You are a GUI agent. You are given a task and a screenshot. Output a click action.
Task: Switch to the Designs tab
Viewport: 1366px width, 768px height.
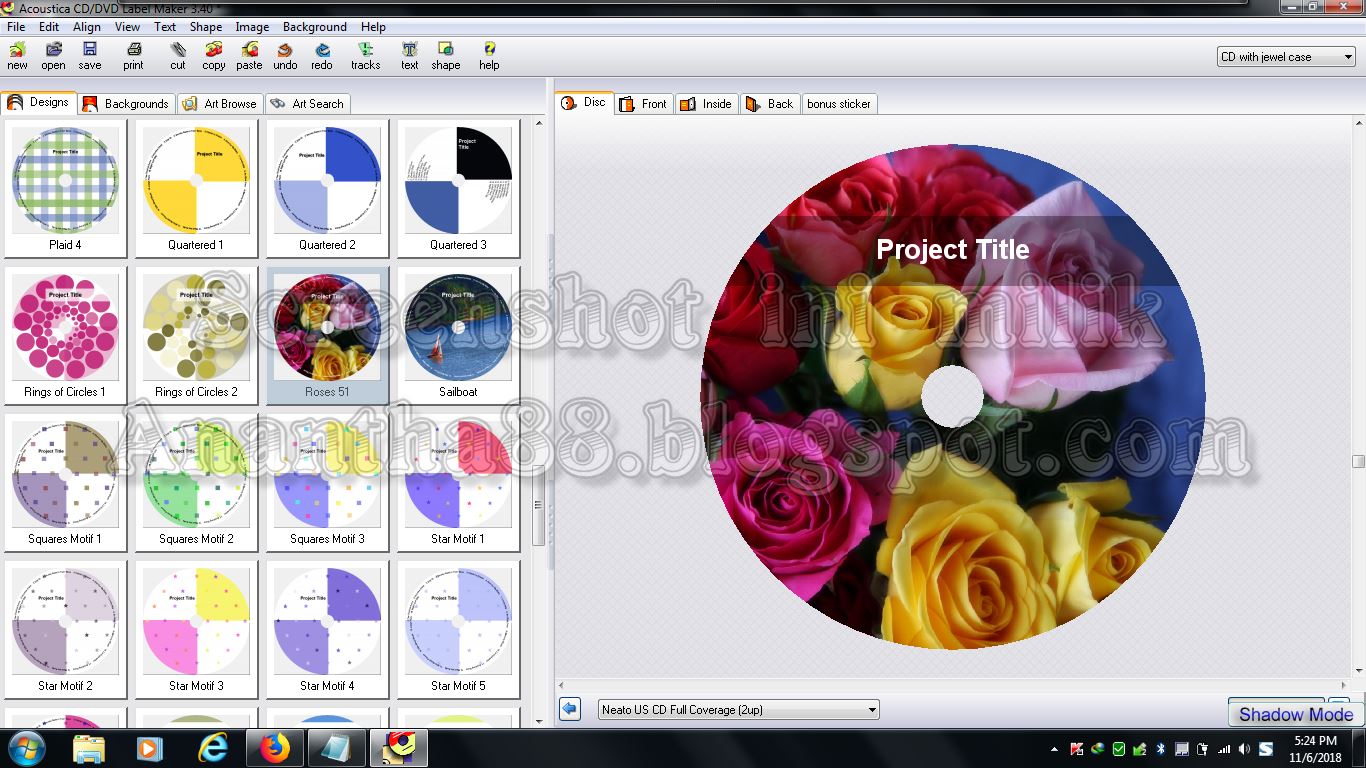click(x=38, y=102)
